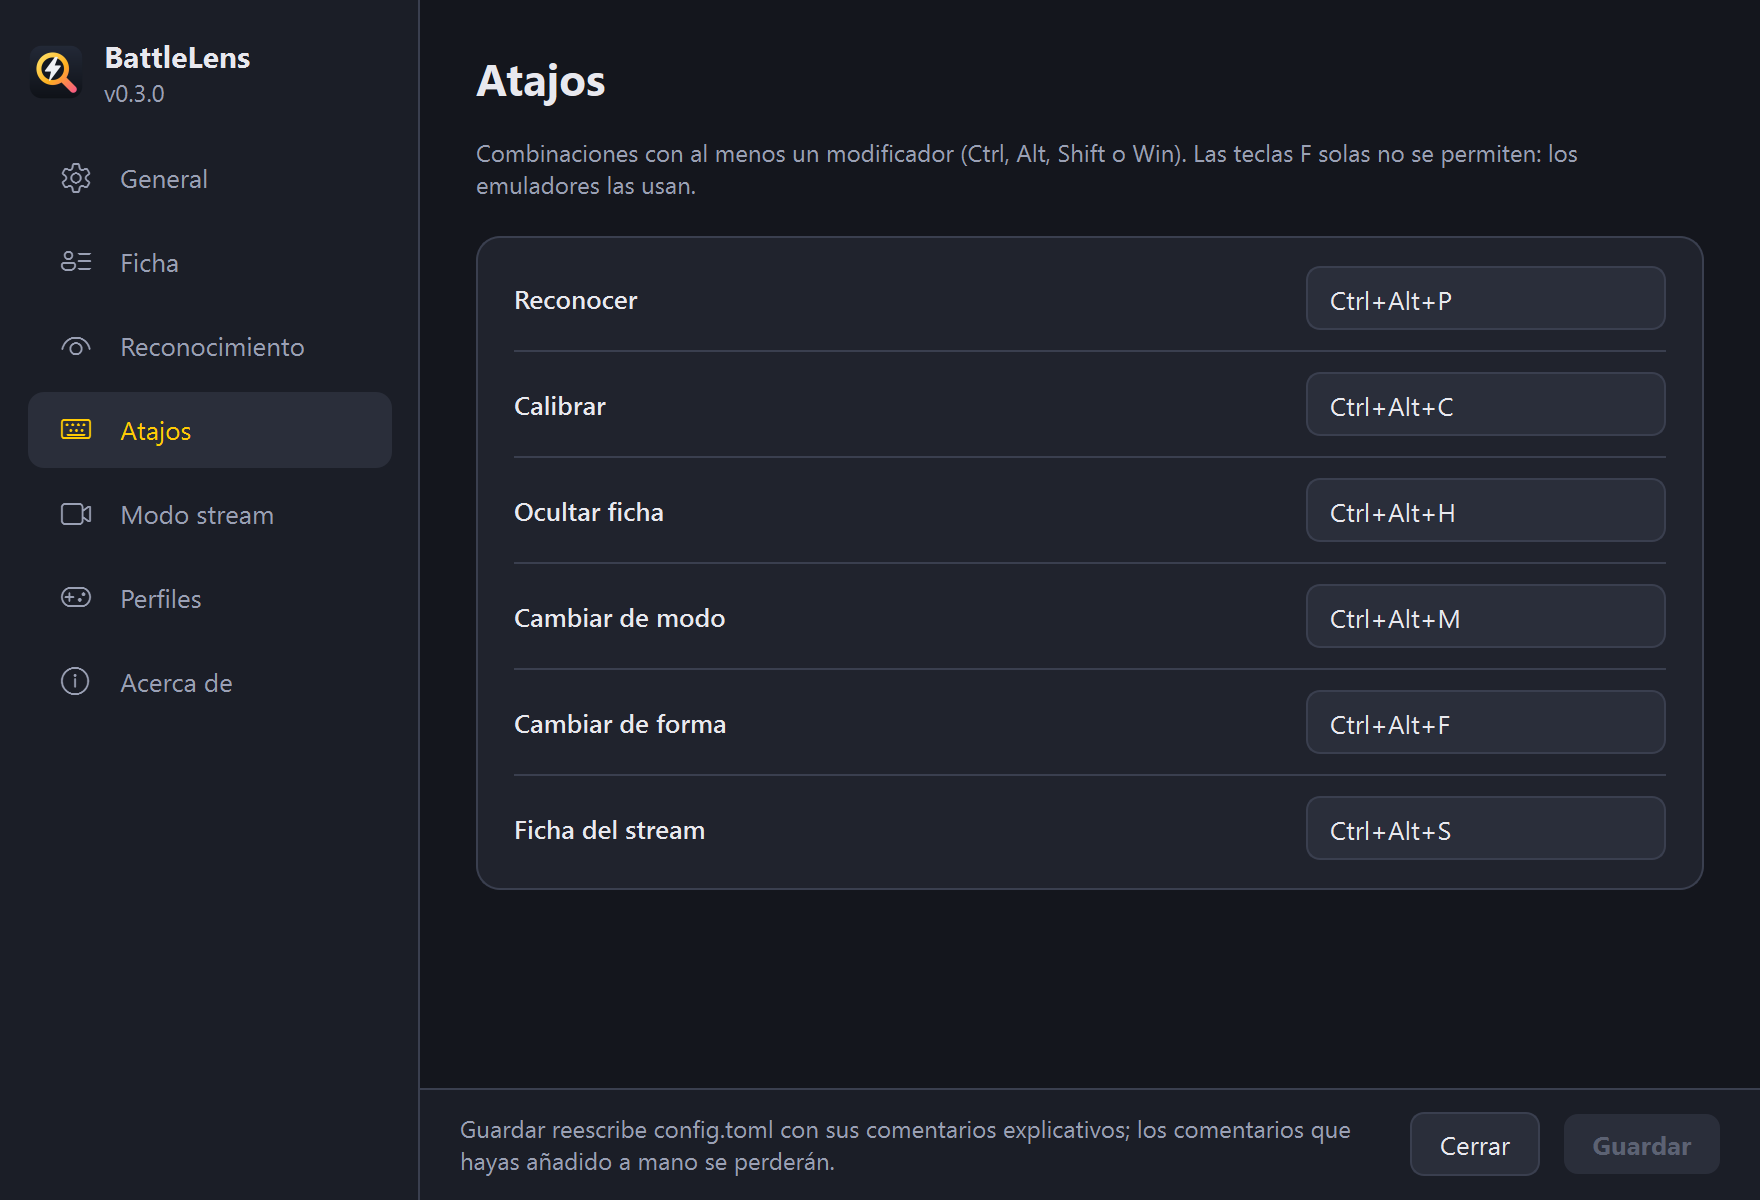Click the Calibrar row label
This screenshot has height=1200, width=1760.
pyautogui.click(x=560, y=406)
